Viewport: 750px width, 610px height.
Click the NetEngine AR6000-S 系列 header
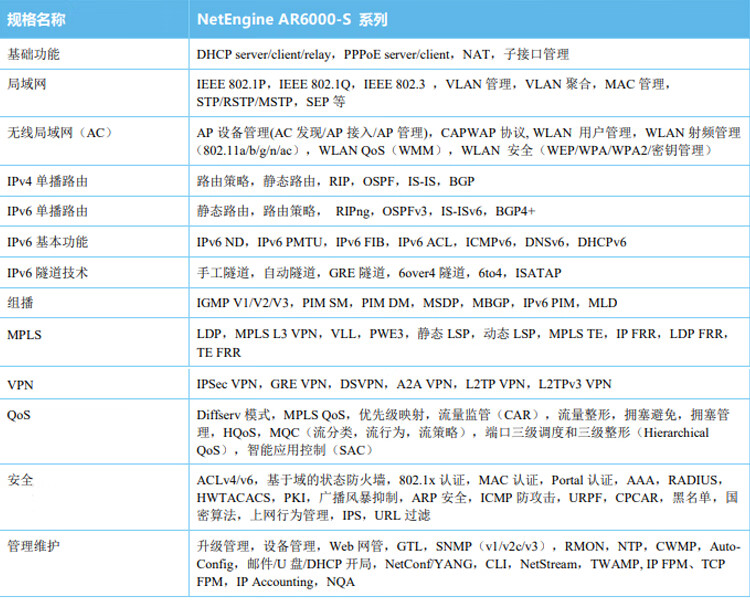[x=290, y=19]
